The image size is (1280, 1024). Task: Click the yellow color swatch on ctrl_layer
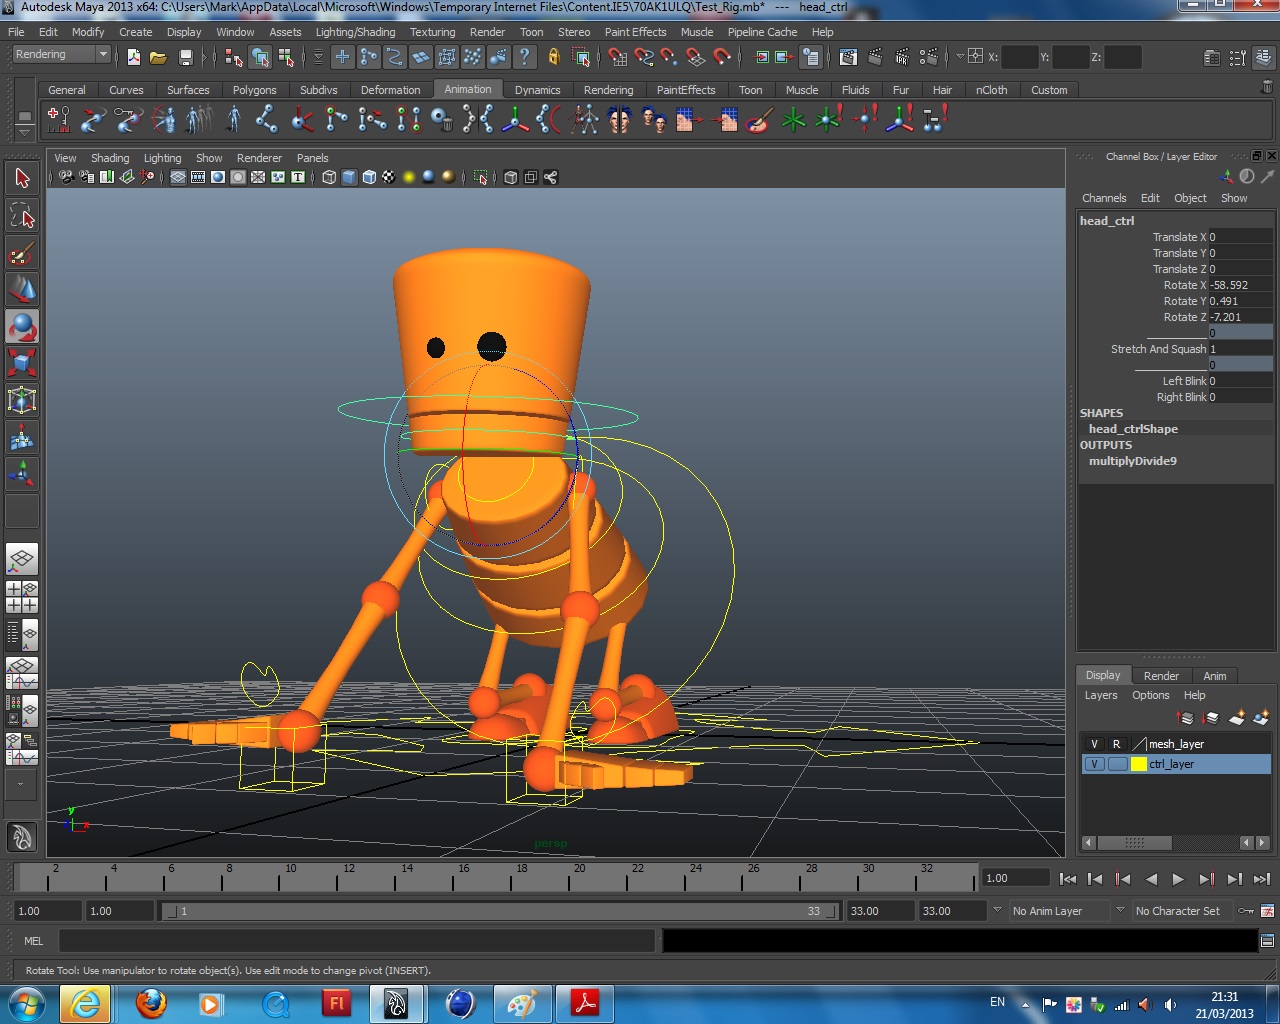1139,763
